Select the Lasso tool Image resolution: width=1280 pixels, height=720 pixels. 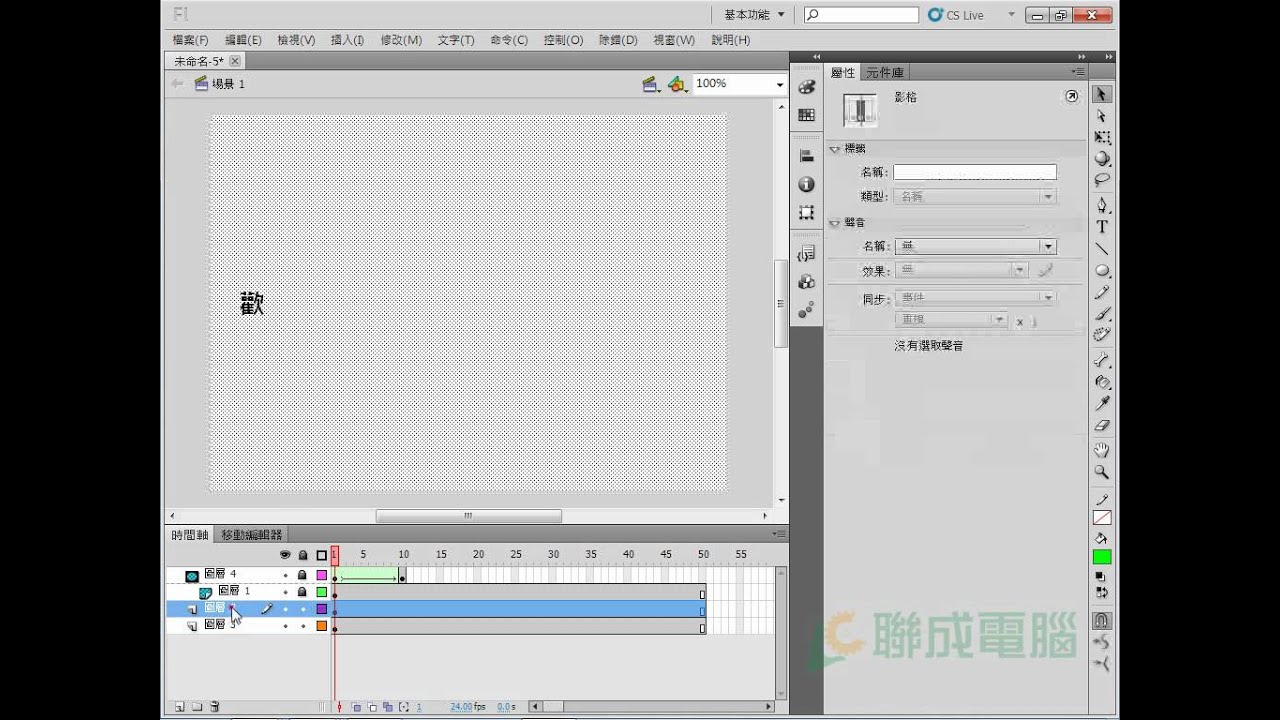1101,180
